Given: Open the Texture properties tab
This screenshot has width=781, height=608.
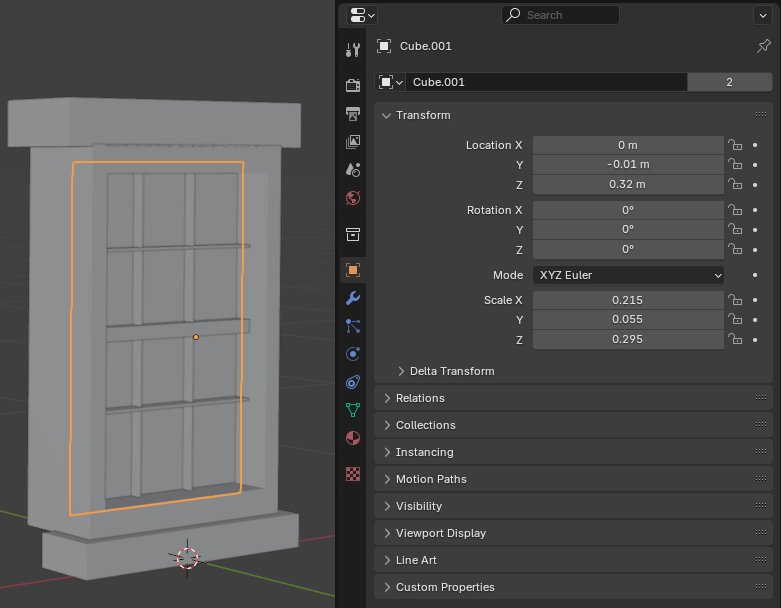Looking at the screenshot, I should tap(353, 474).
